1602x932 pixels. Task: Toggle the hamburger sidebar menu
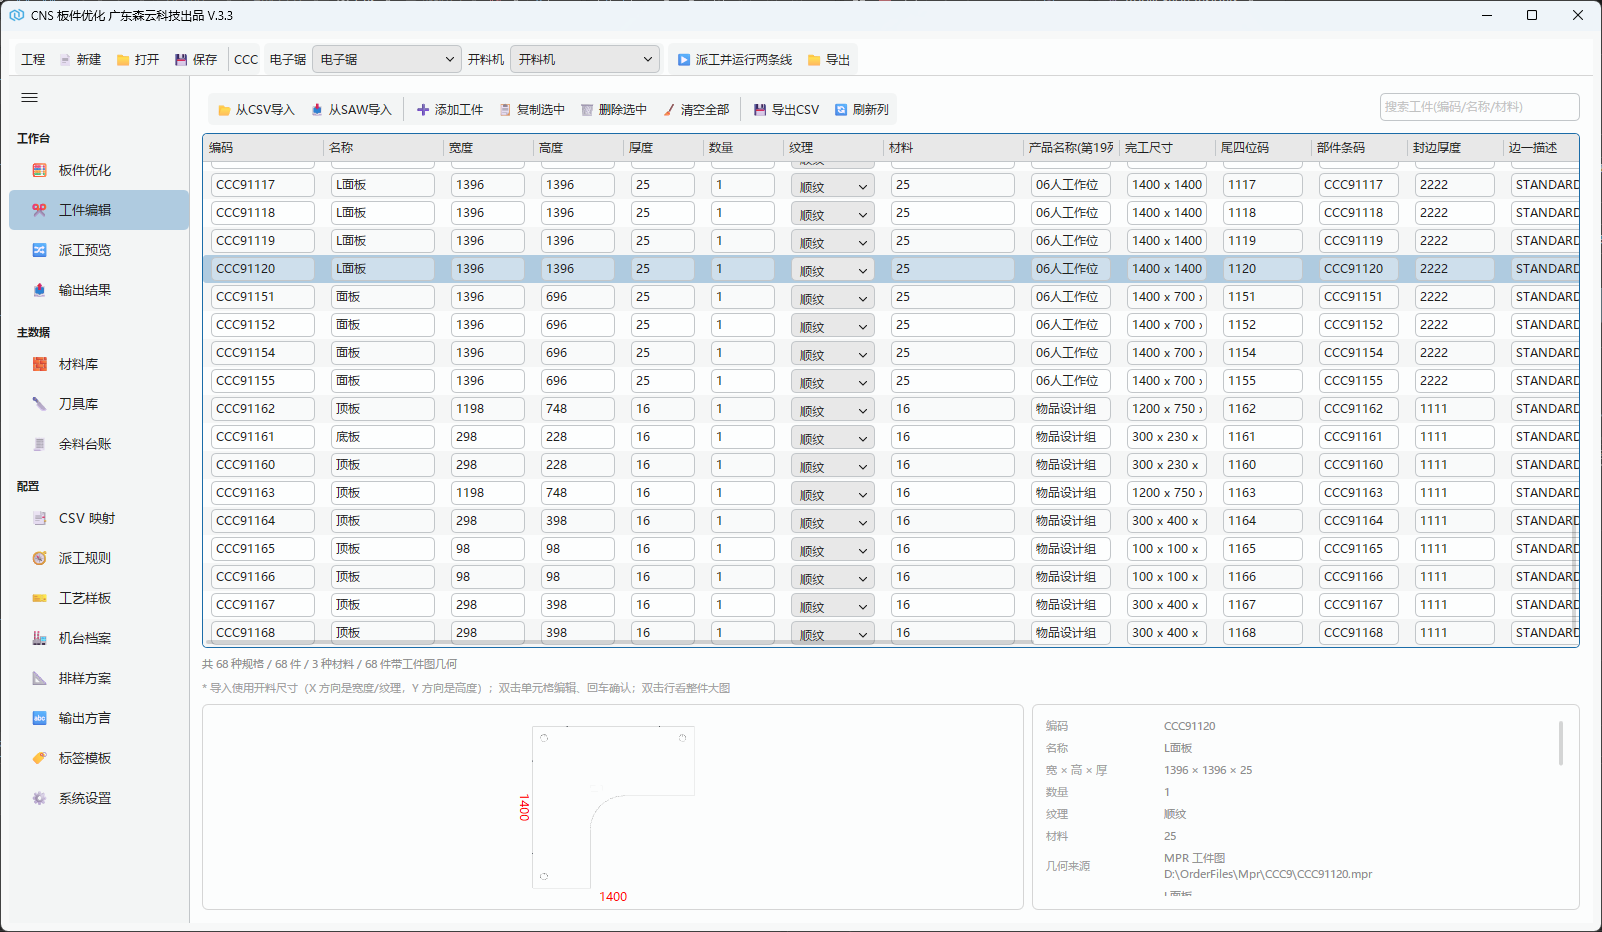(x=29, y=98)
